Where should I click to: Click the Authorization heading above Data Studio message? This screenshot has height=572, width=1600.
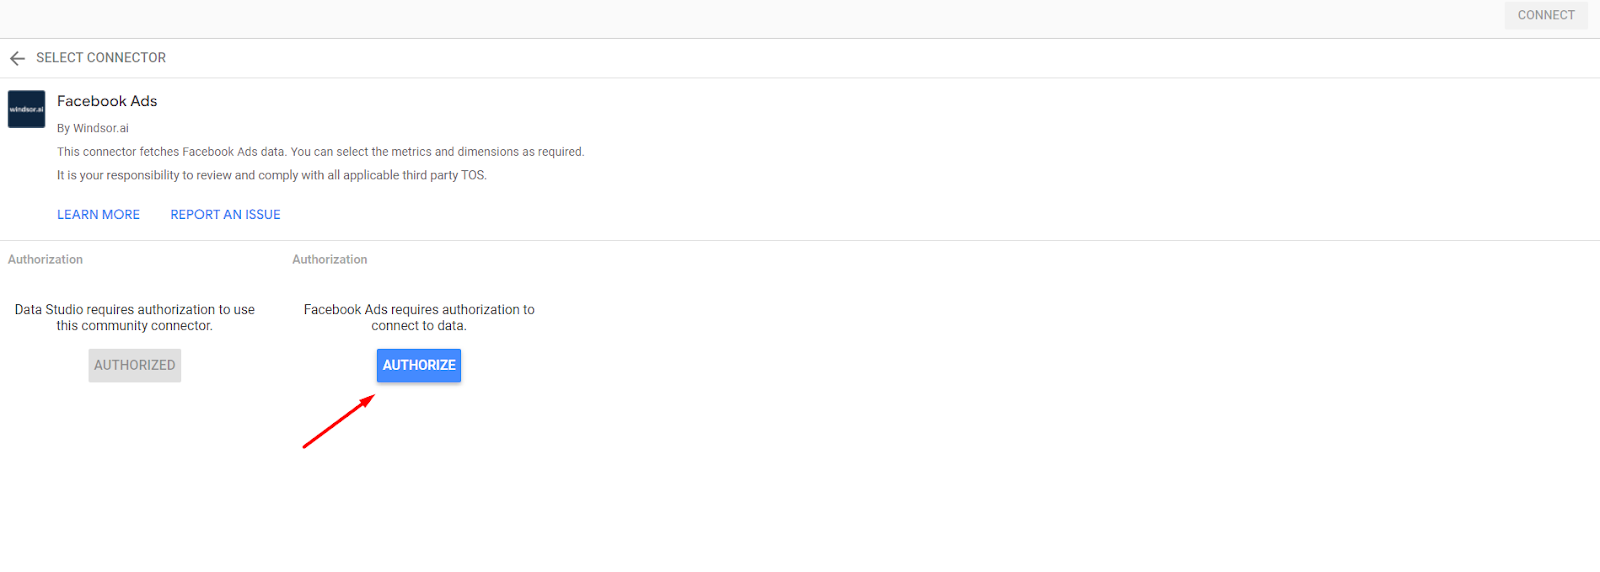coord(45,259)
